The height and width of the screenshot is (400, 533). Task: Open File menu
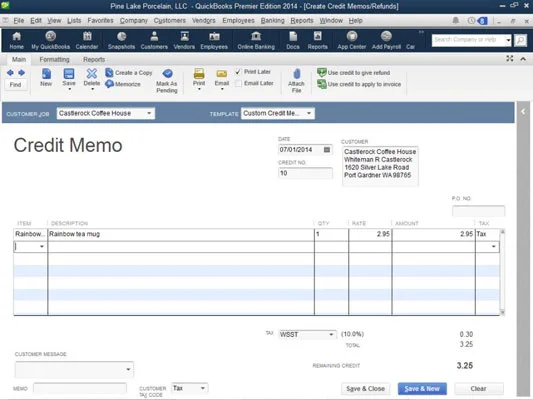coord(19,21)
